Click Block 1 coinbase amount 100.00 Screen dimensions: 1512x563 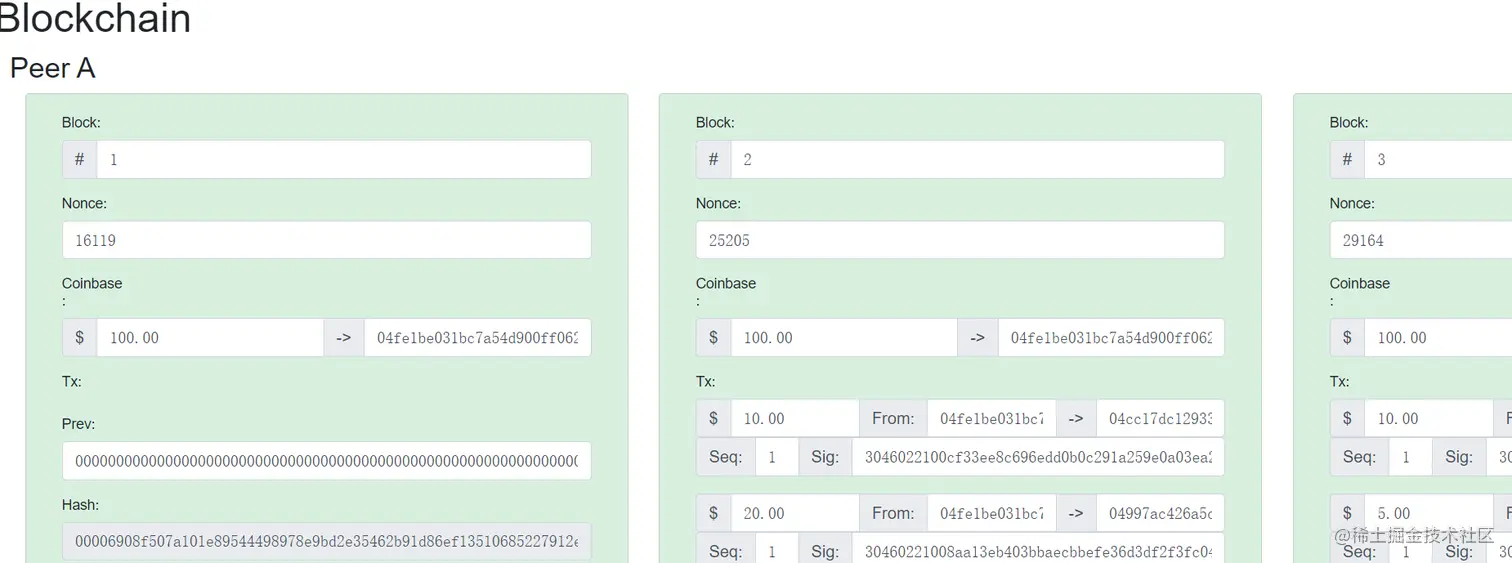coord(210,337)
